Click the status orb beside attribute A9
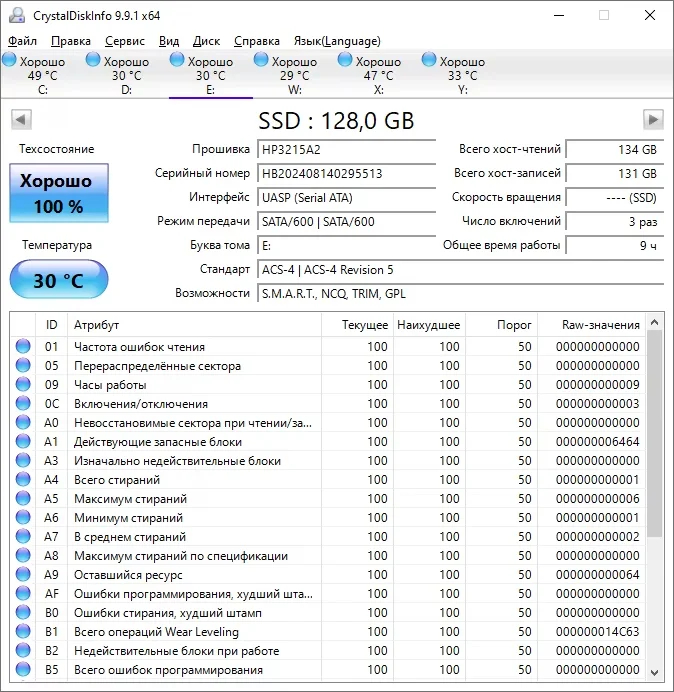 click(x=23, y=575)
